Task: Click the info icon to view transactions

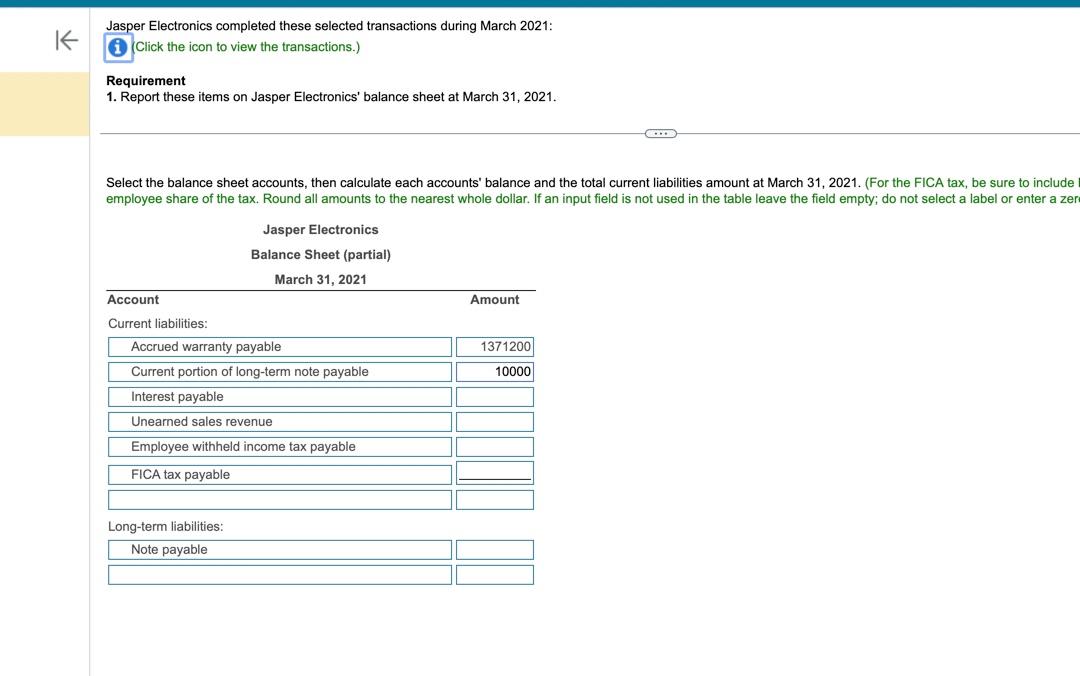Action: tap(115, 46)
